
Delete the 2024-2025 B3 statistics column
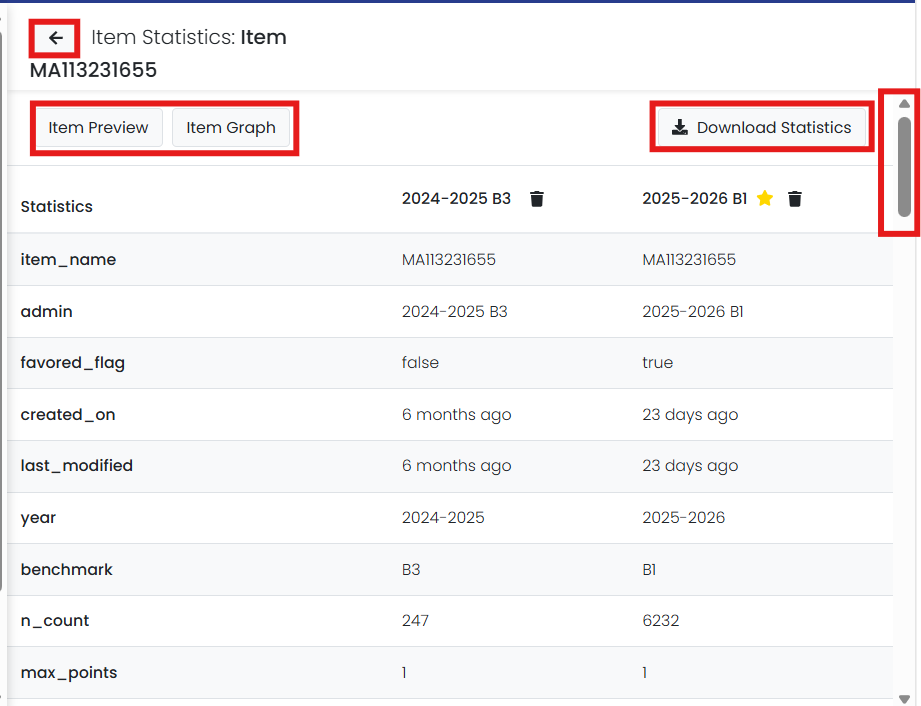point(537,199)
